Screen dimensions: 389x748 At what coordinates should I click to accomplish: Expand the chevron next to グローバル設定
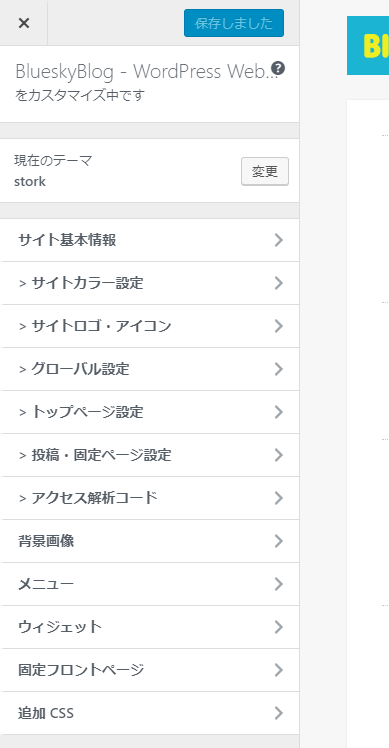279,369
